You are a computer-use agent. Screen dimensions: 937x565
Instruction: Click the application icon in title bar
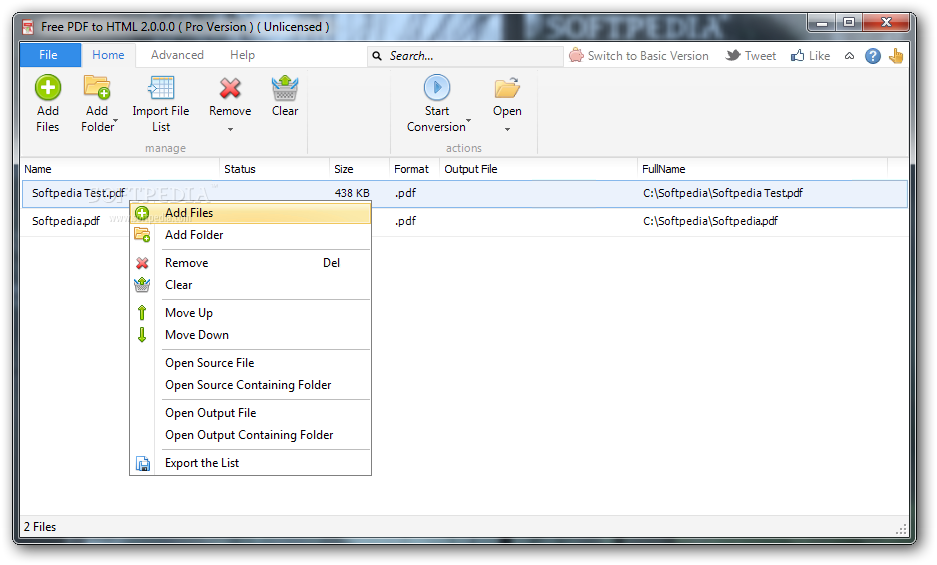27,27
